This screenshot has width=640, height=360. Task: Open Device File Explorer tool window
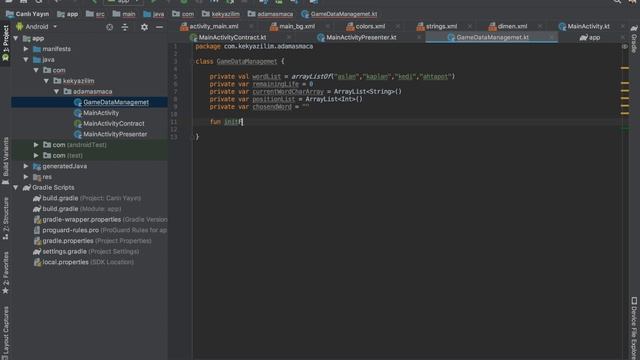coord(634,328)
